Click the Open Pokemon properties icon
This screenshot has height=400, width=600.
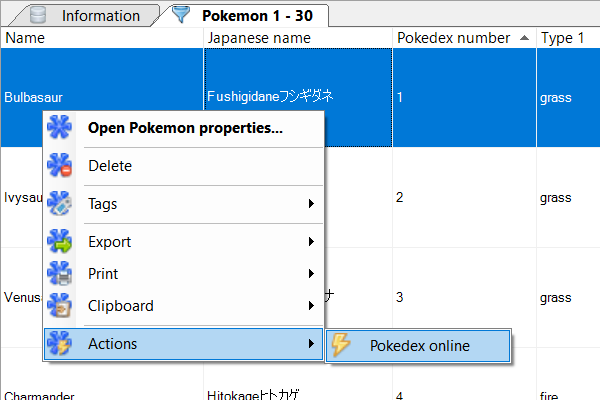click(x=60, y=128)
